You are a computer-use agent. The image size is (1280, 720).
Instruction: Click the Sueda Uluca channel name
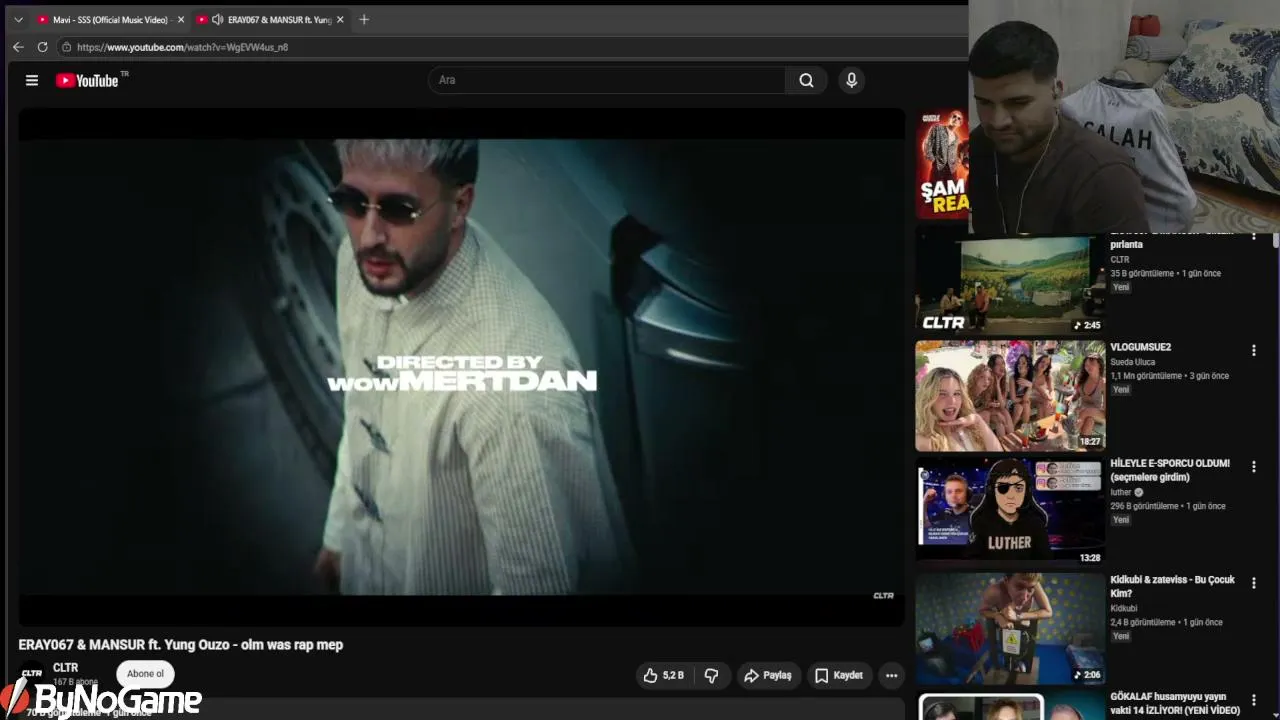pyautogui.click(x=1132, y=362)
